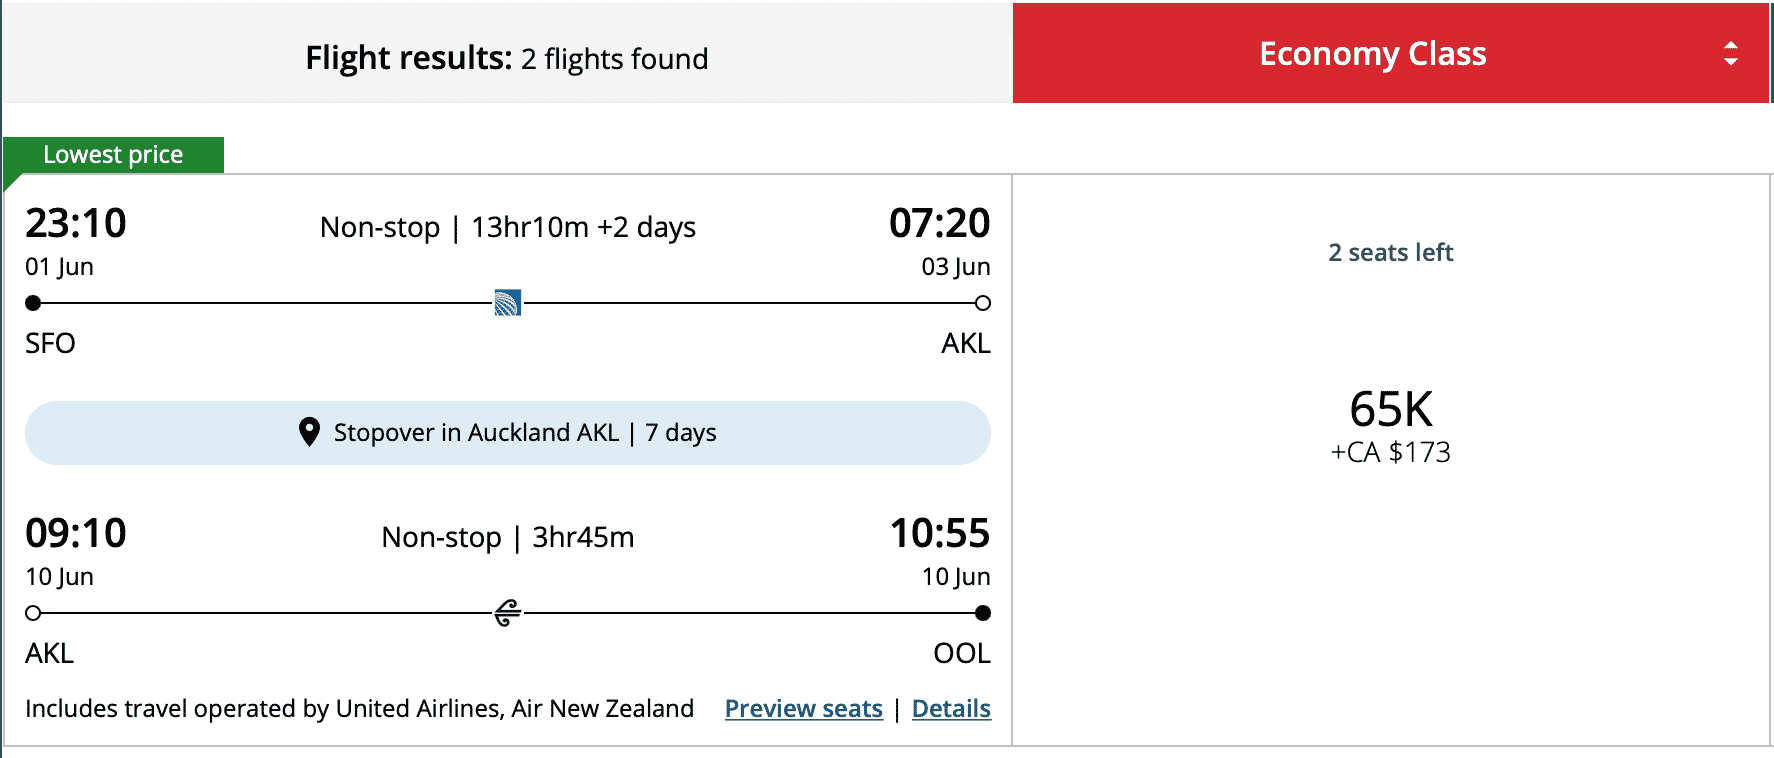
Task: Click the stopover location pin icon
Action: pyautogui.click(x=310, y=432)
